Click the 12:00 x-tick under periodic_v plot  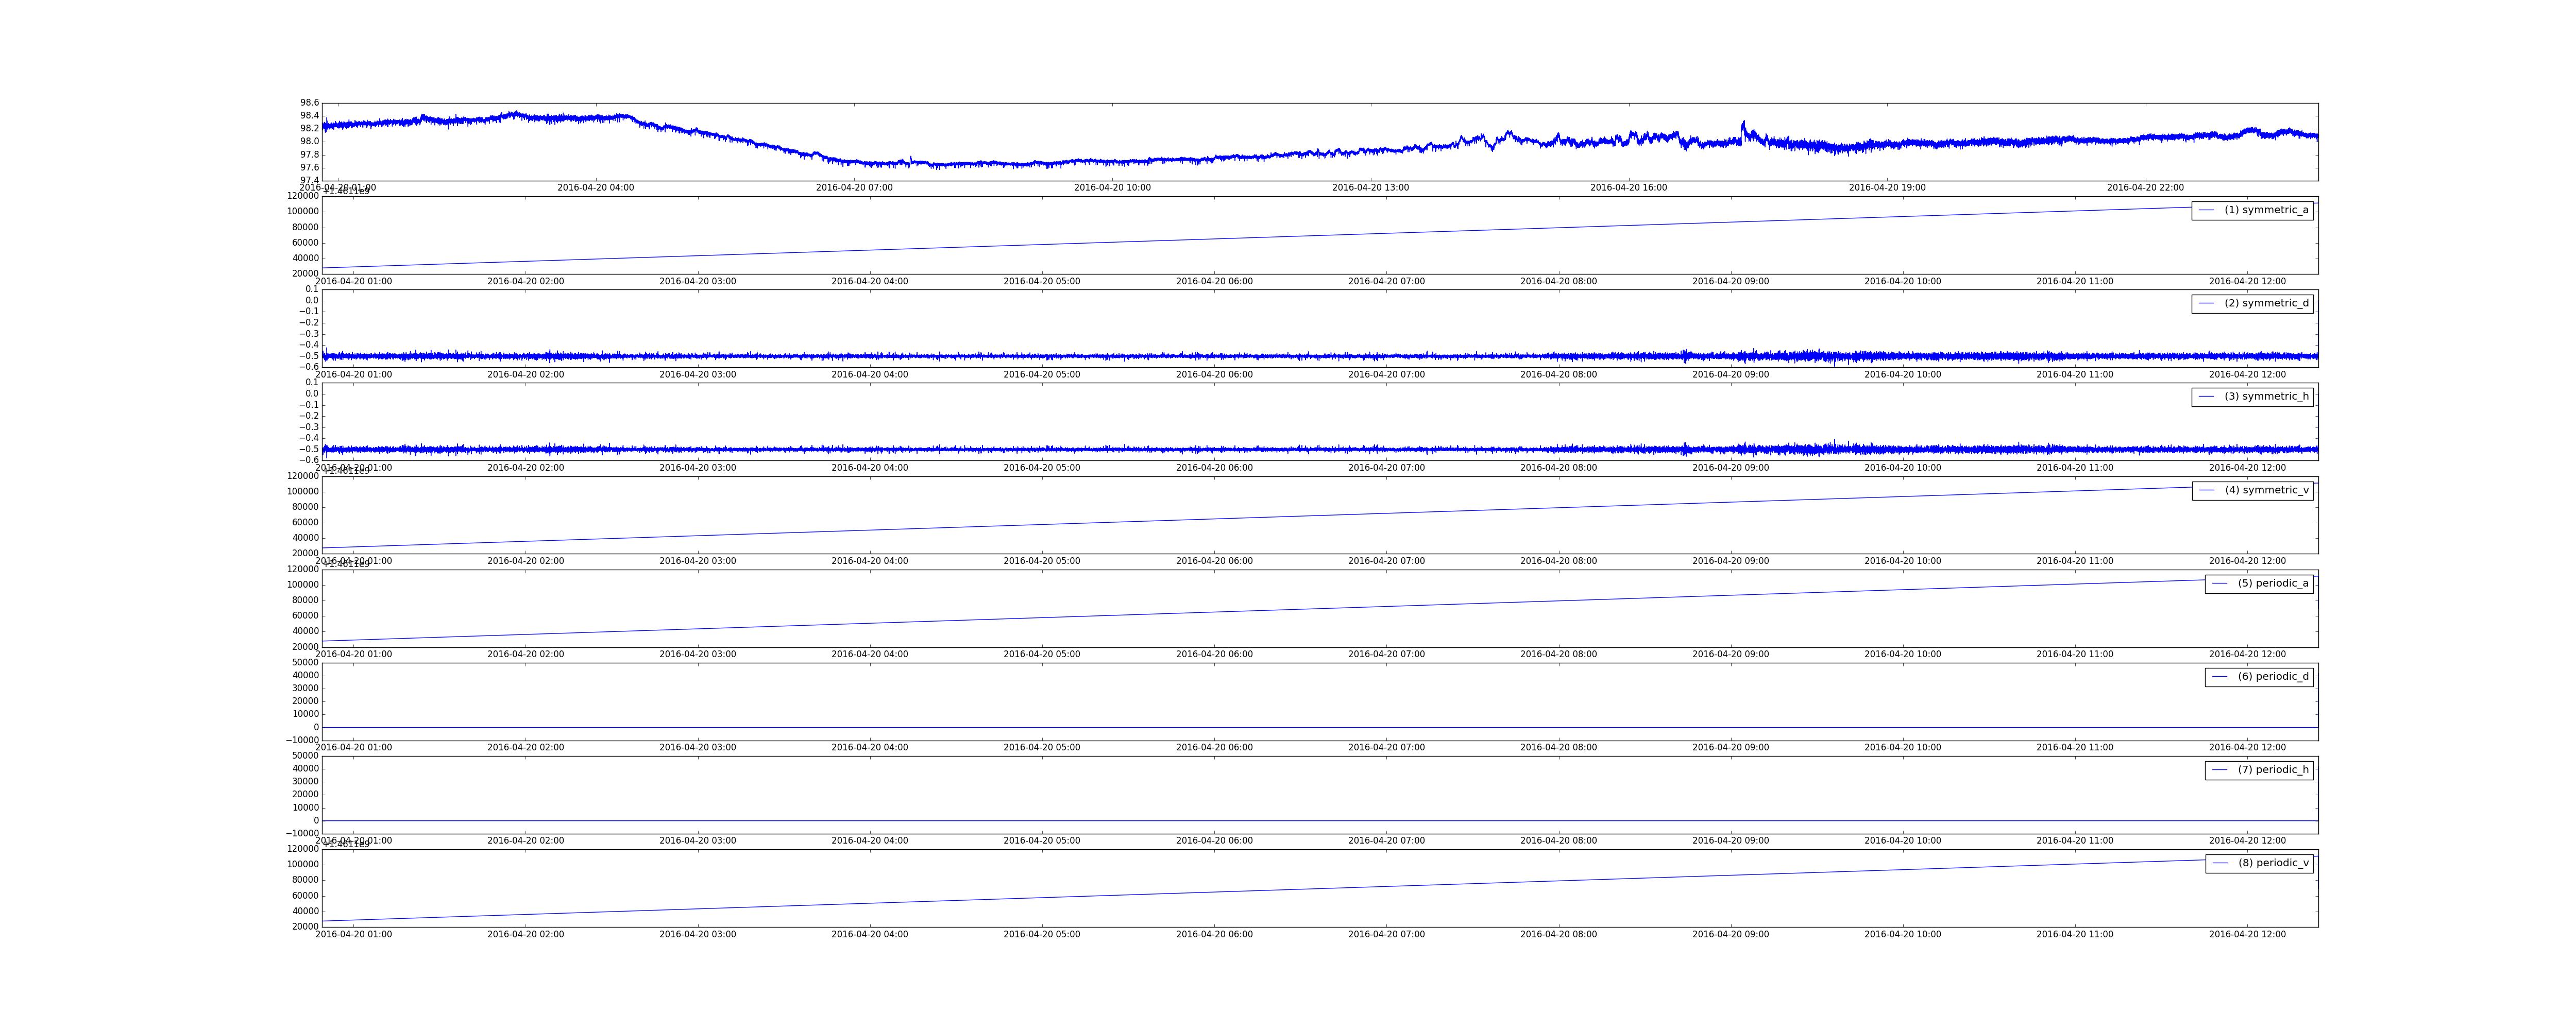tap(2247, 934)
